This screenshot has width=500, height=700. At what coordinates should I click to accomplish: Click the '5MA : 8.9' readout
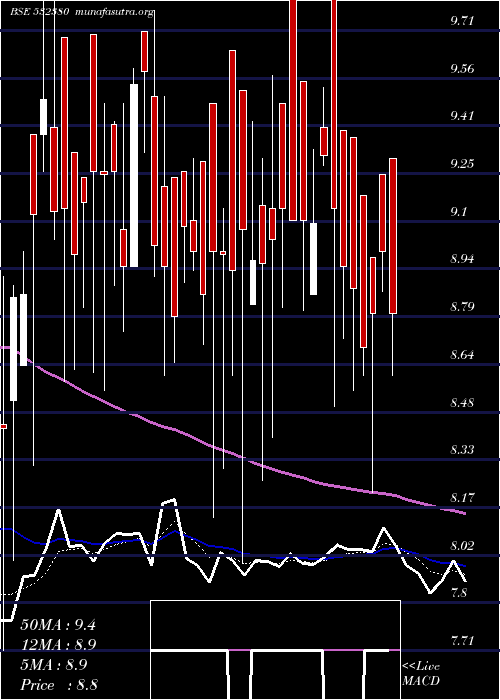[54, 665]
